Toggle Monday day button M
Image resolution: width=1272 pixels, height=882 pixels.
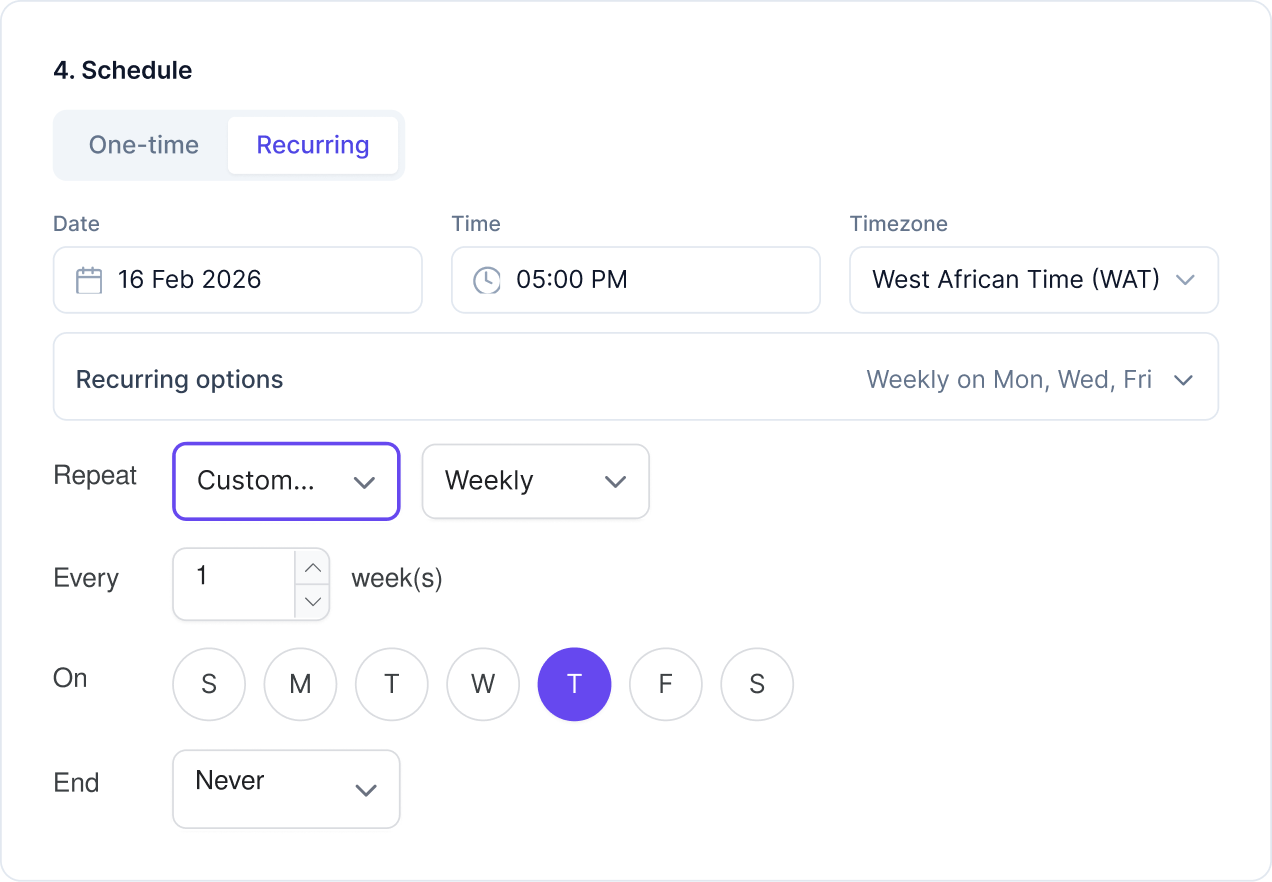click(x=300, y=685)
